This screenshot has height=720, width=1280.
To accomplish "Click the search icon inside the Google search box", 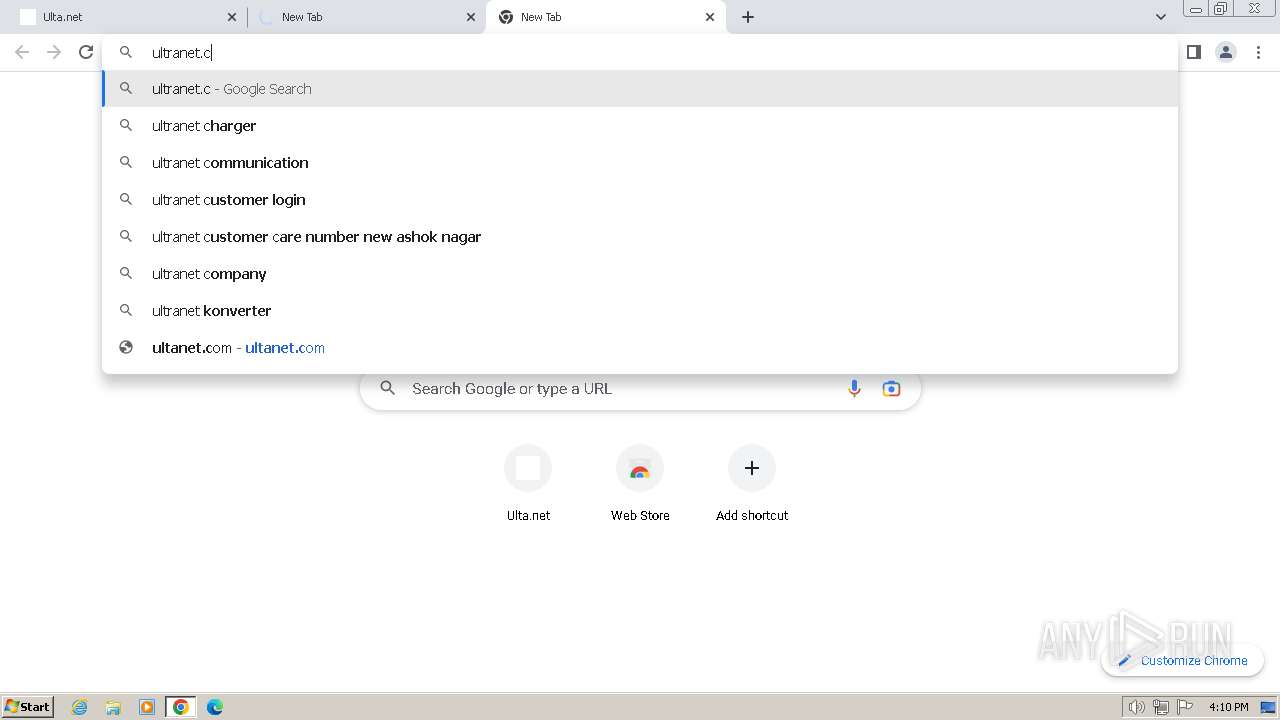I will tap(388, 389).
